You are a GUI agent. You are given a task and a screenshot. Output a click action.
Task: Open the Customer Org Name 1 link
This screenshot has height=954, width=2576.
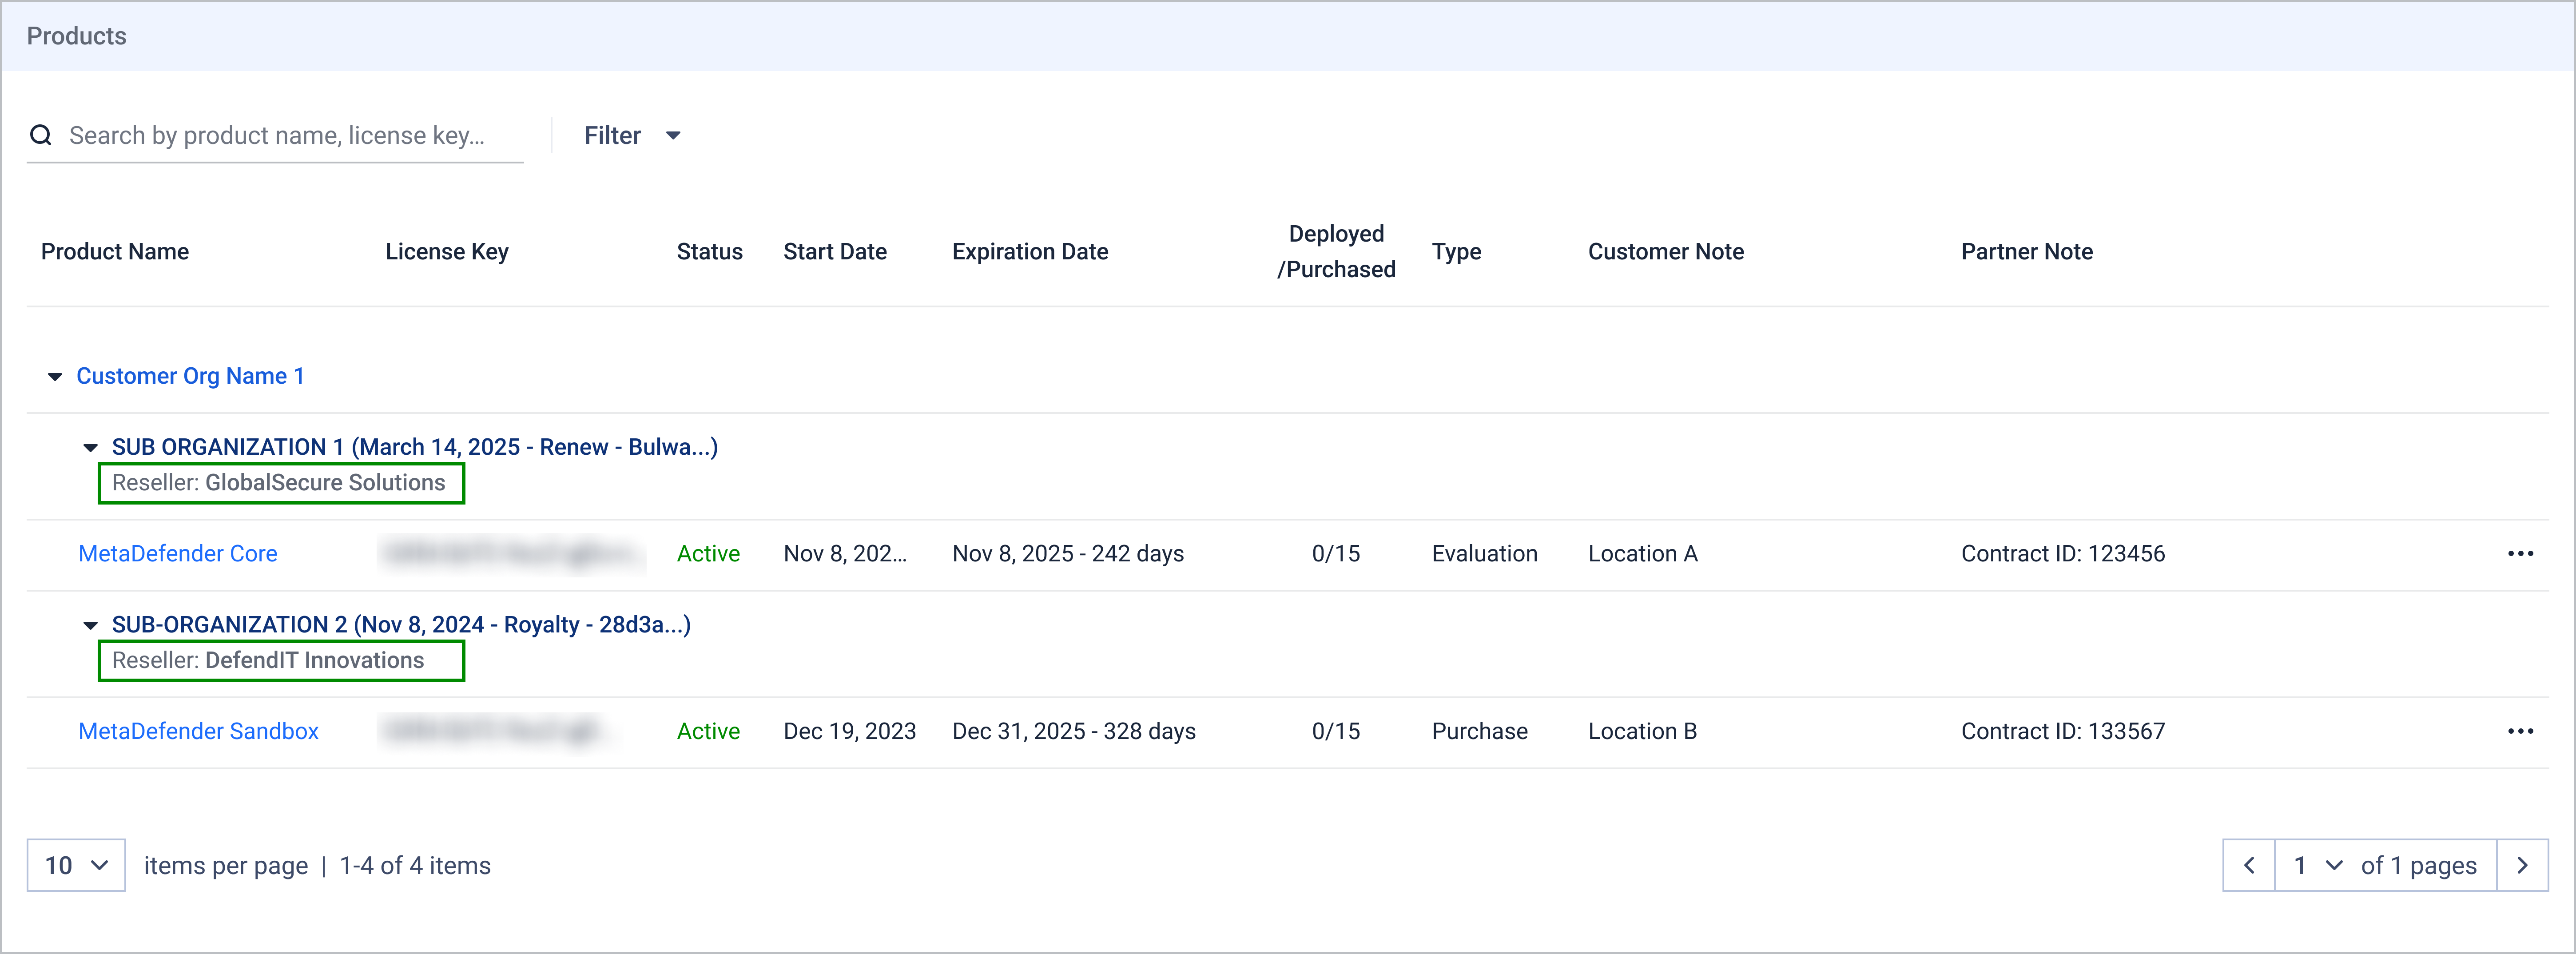pos(190,376)
